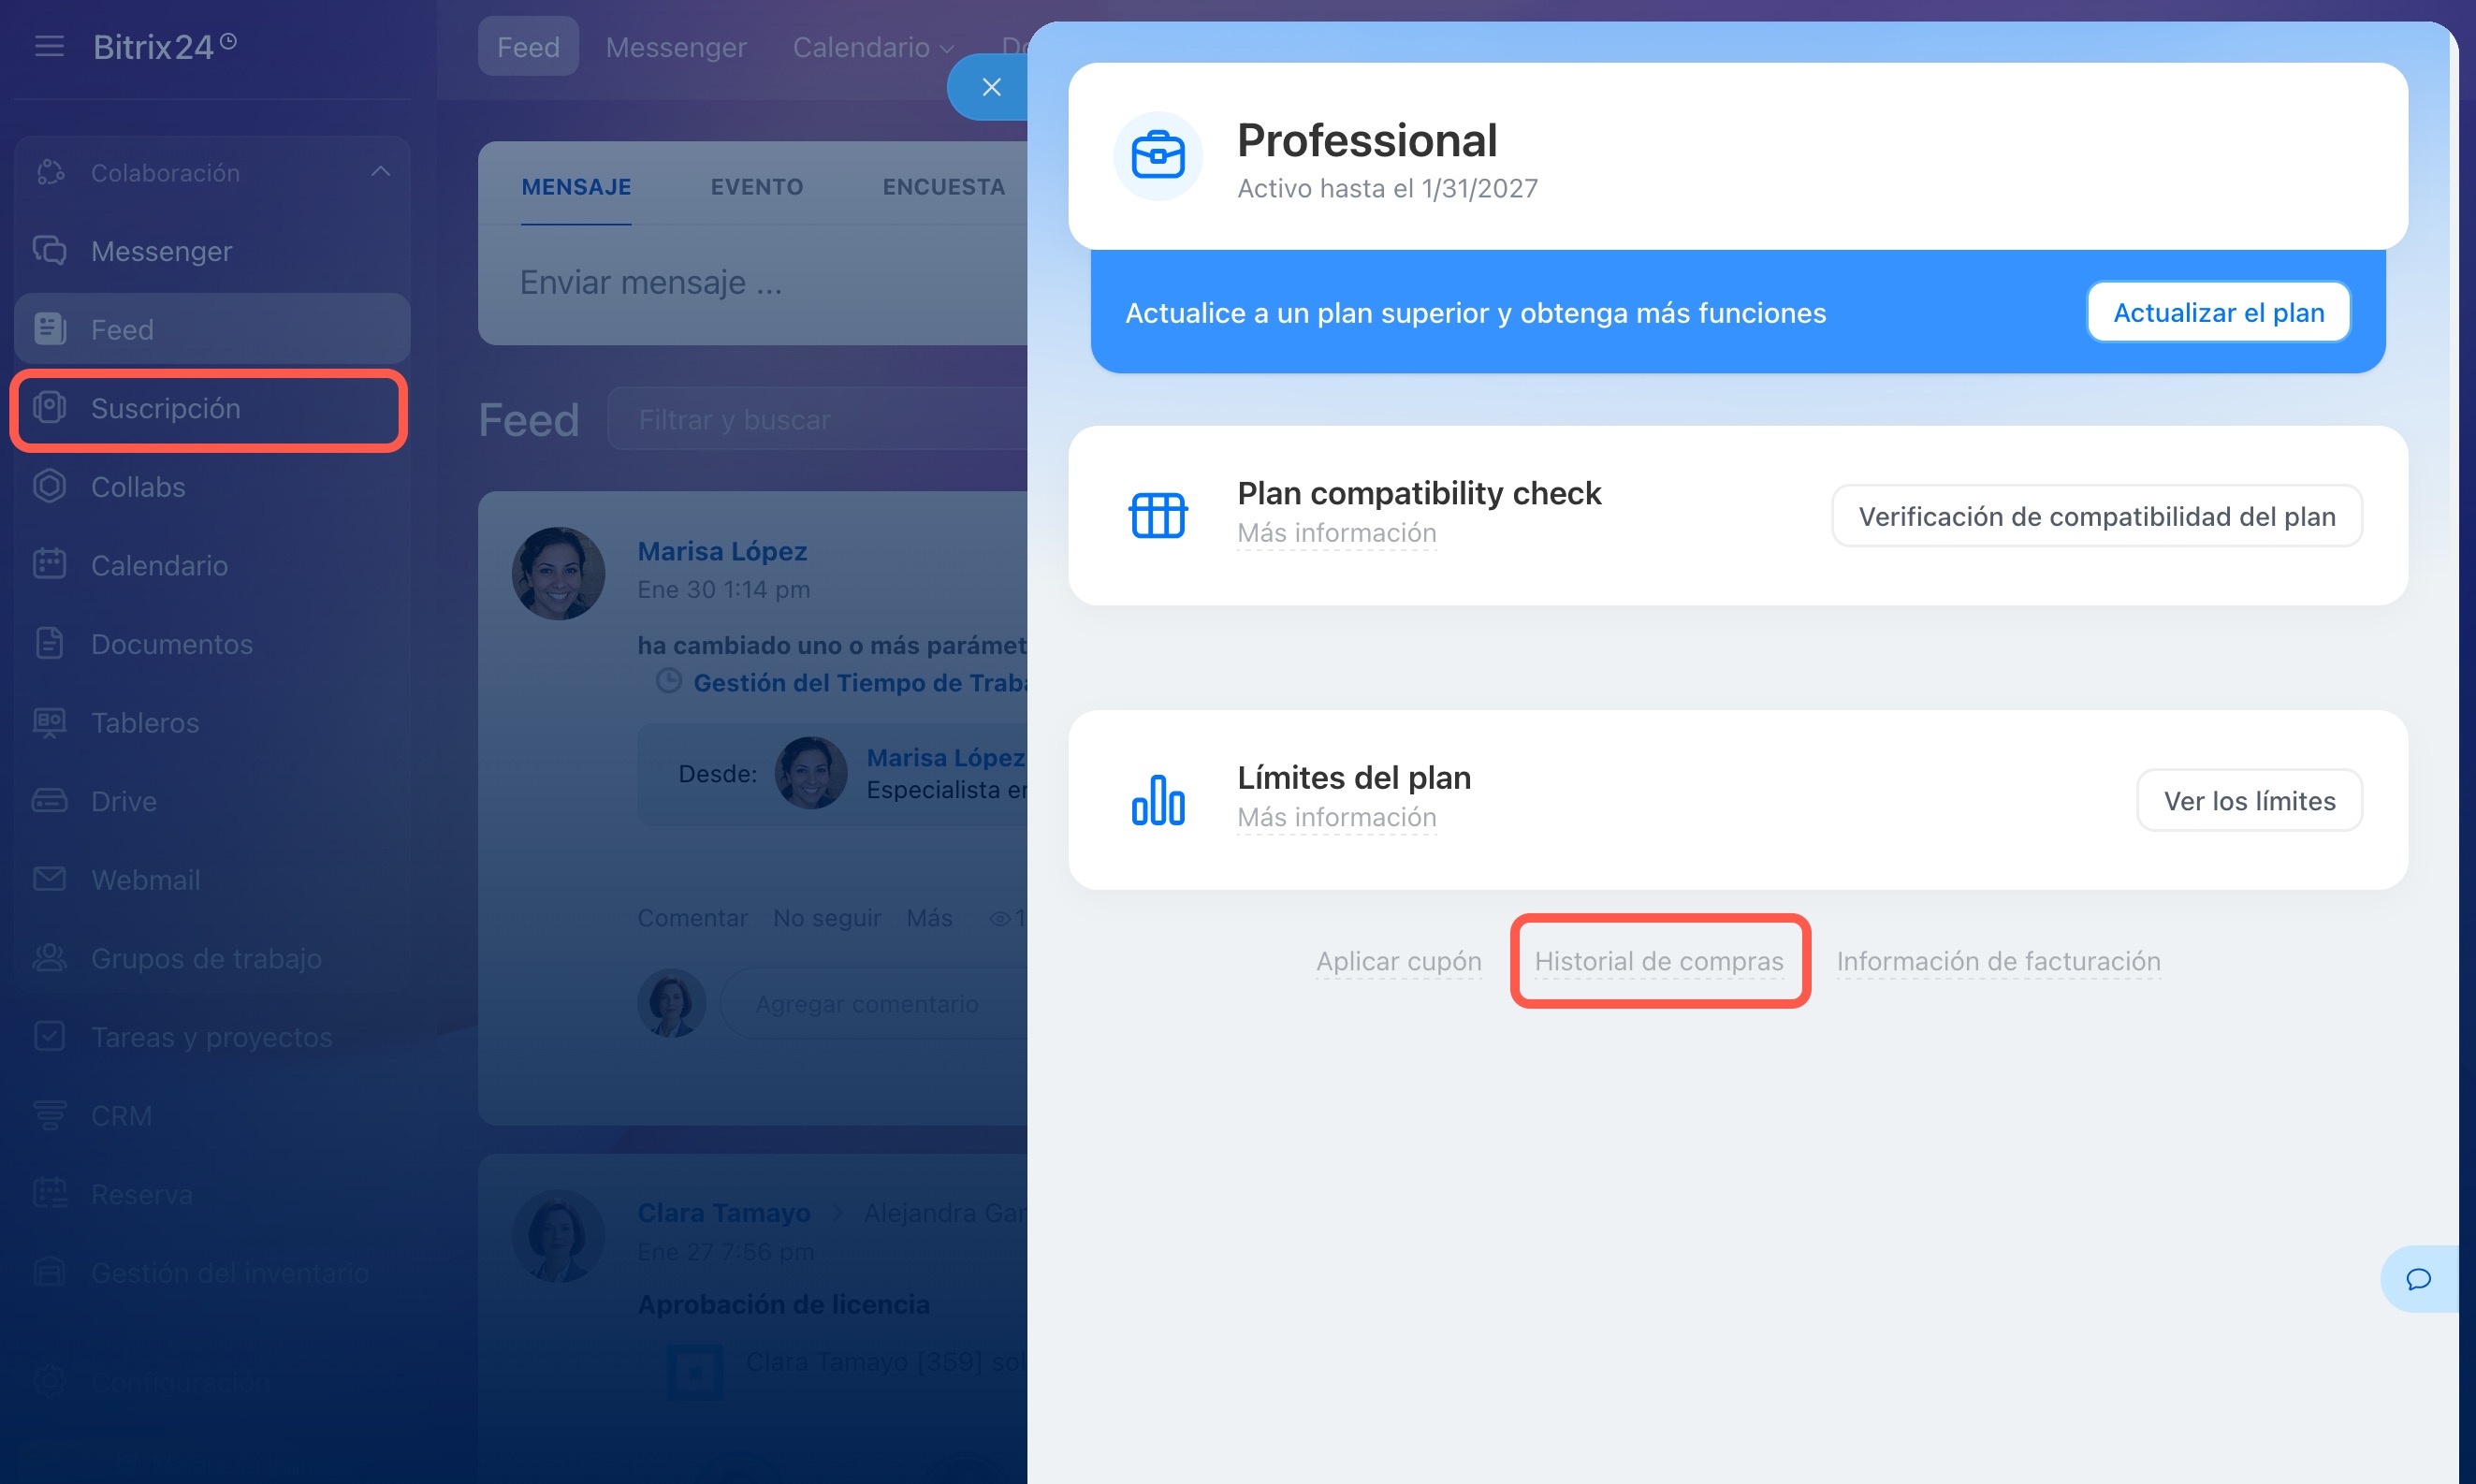The height and width of the screenshot is (1484, 2476).
Task: Switch to the ENCUESTA tab
Action: point(942,187)
